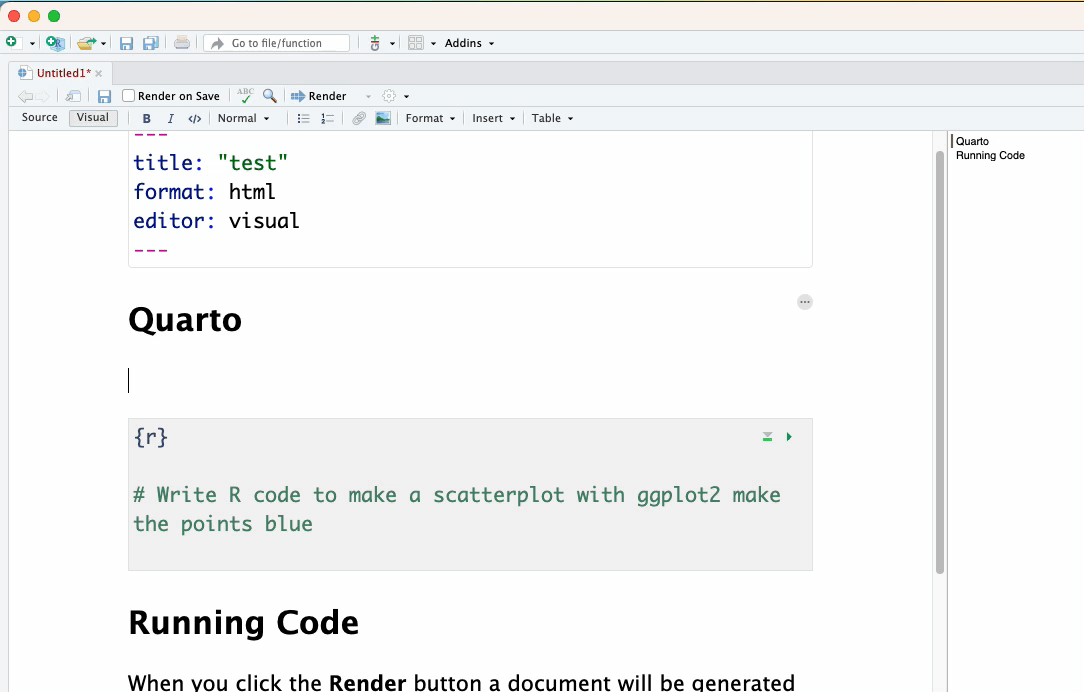Toggle bold formatting

click(x=147, y=118)
